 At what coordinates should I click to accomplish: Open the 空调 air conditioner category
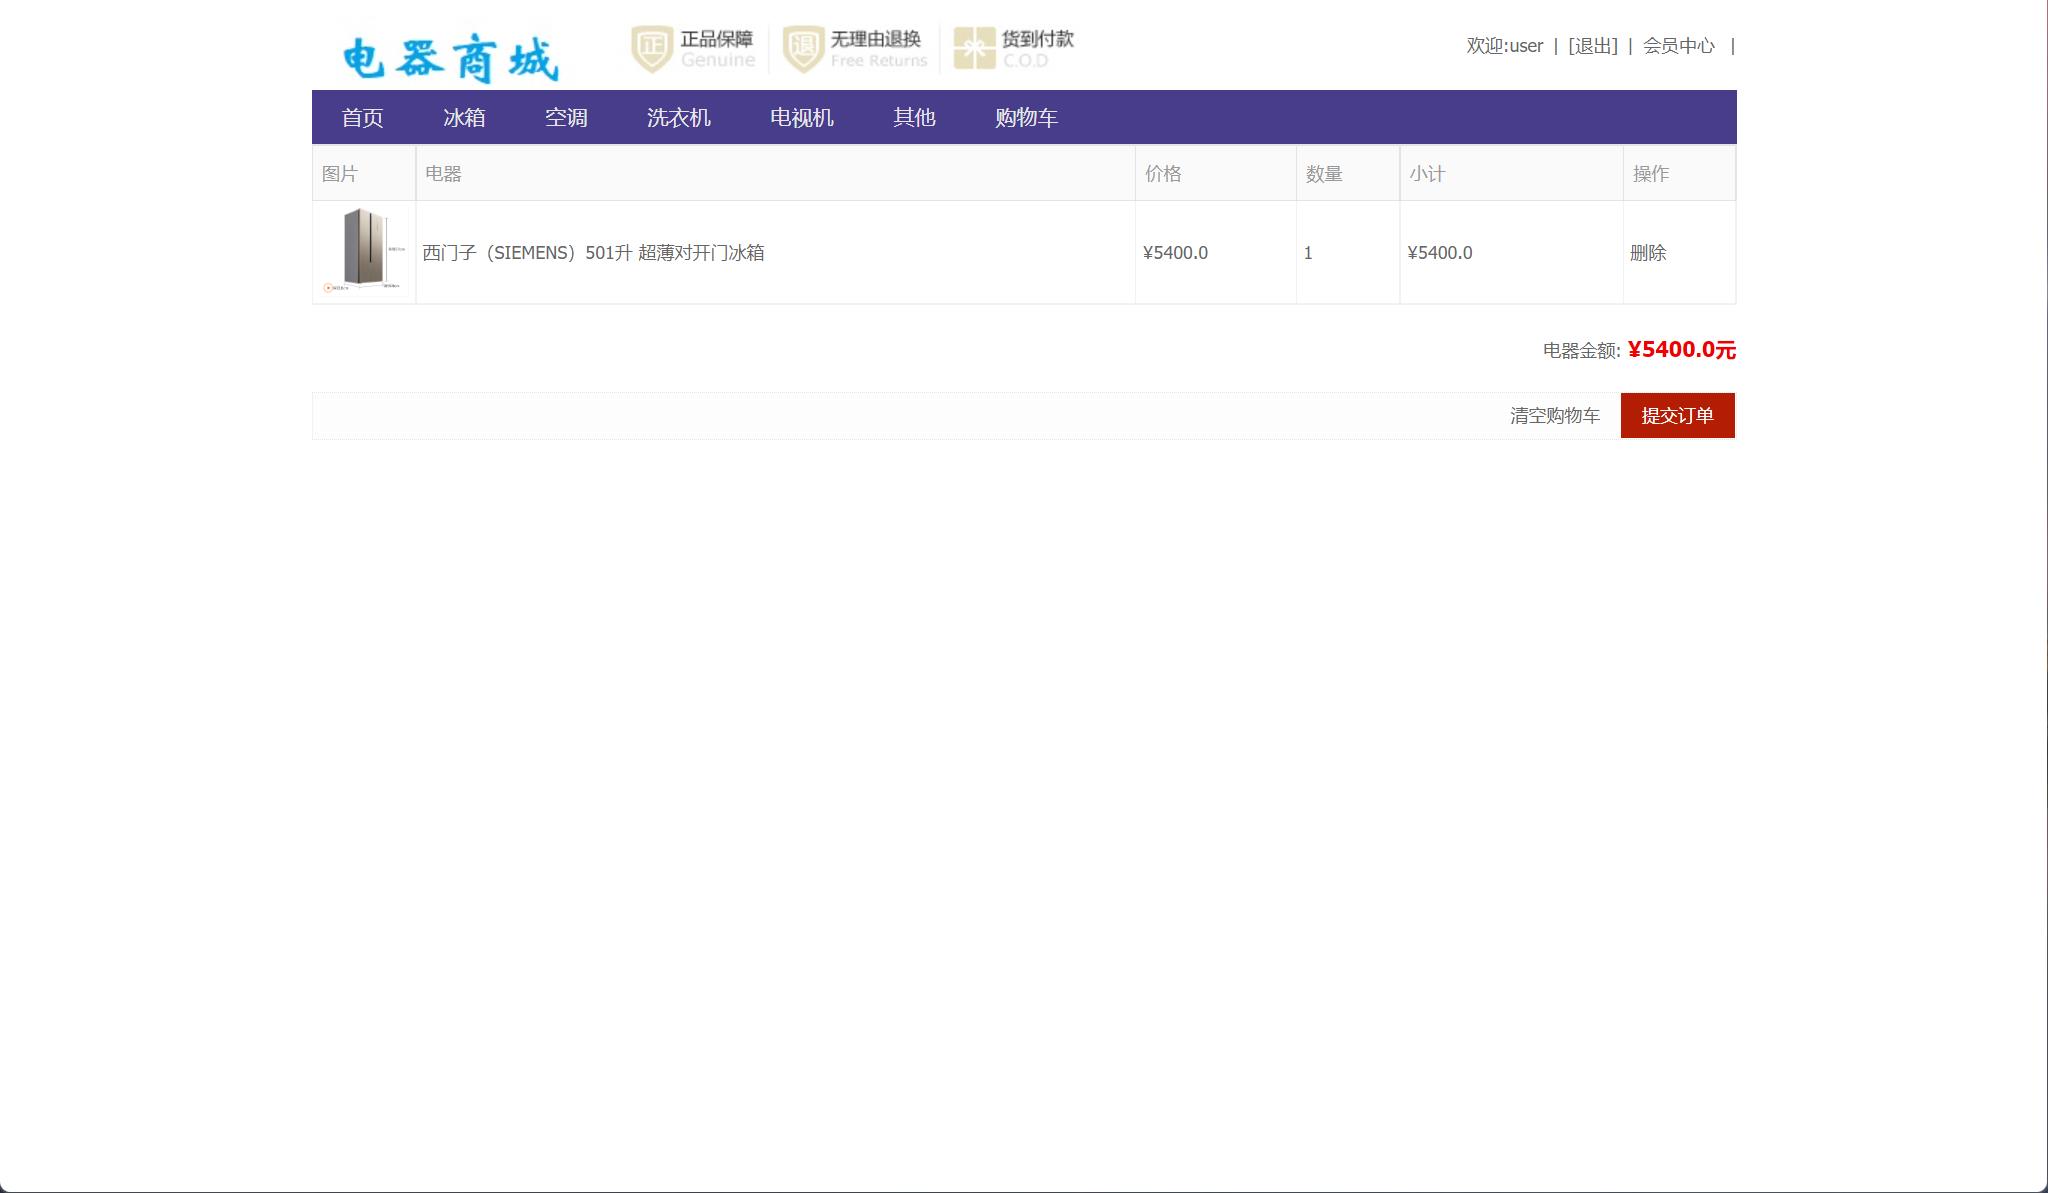pyautogui.click(x=566, y=118)
